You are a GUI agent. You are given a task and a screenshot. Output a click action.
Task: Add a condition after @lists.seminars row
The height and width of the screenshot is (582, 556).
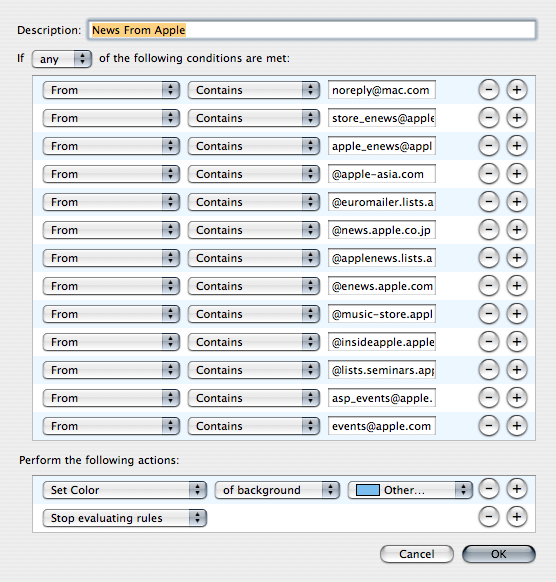[x=517, y=370]
